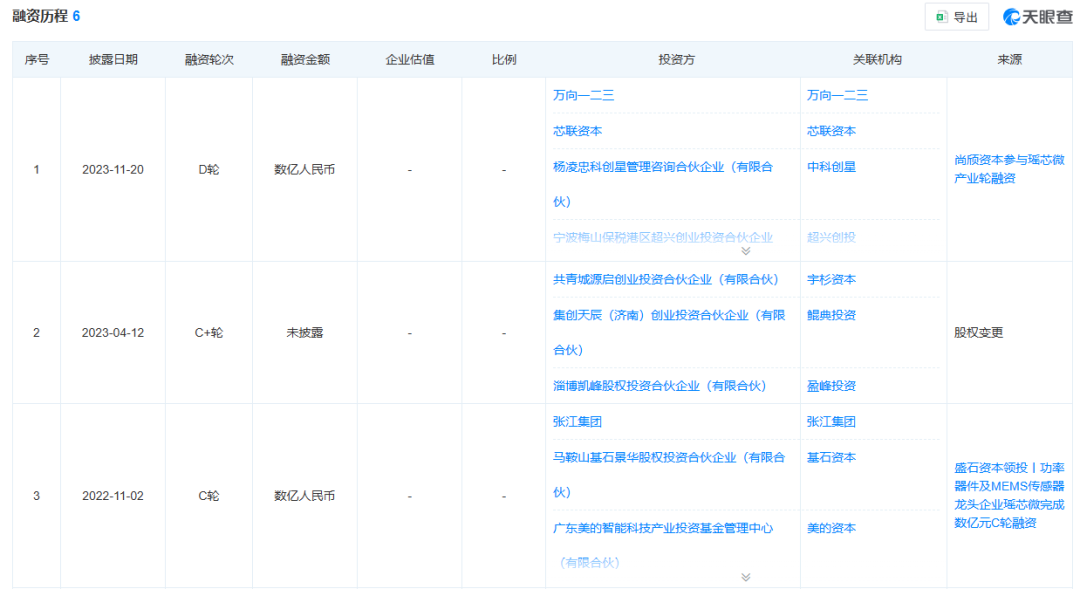Viewport: 1080px width, 589px height.
Task: Open 马鞍山基石景华股权投资合伙企业 link
Action: point(668,457)
